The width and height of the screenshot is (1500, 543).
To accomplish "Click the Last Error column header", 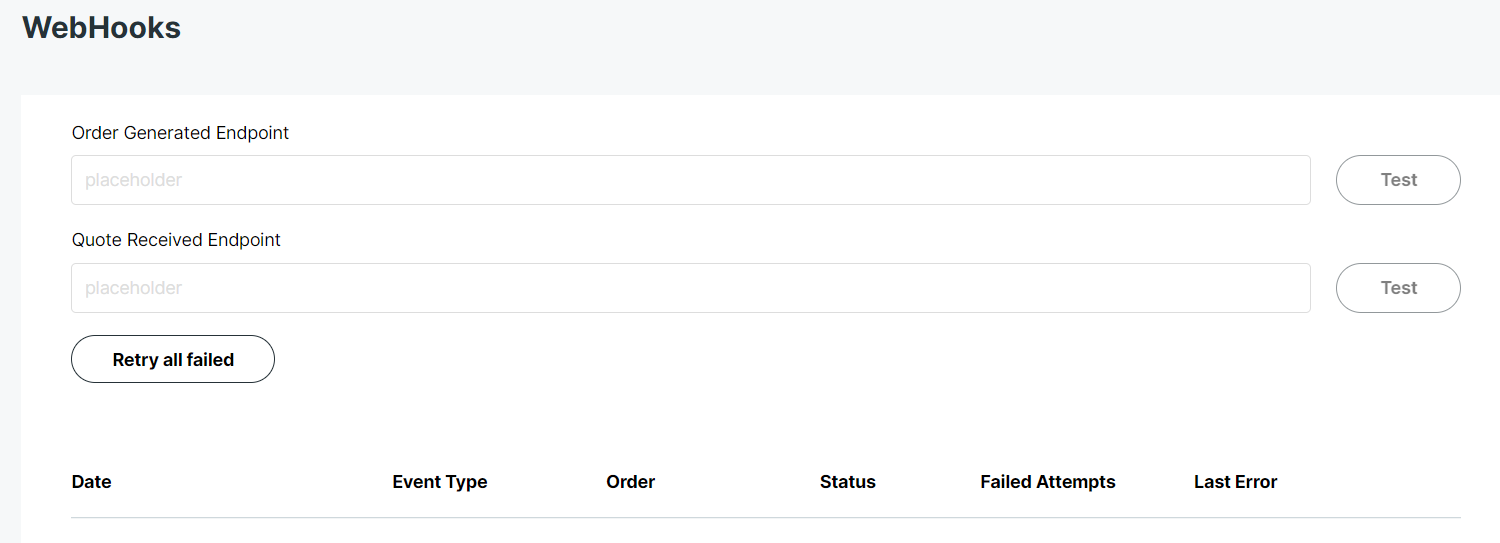I will pyautogui.click(x=1235, y=482).
